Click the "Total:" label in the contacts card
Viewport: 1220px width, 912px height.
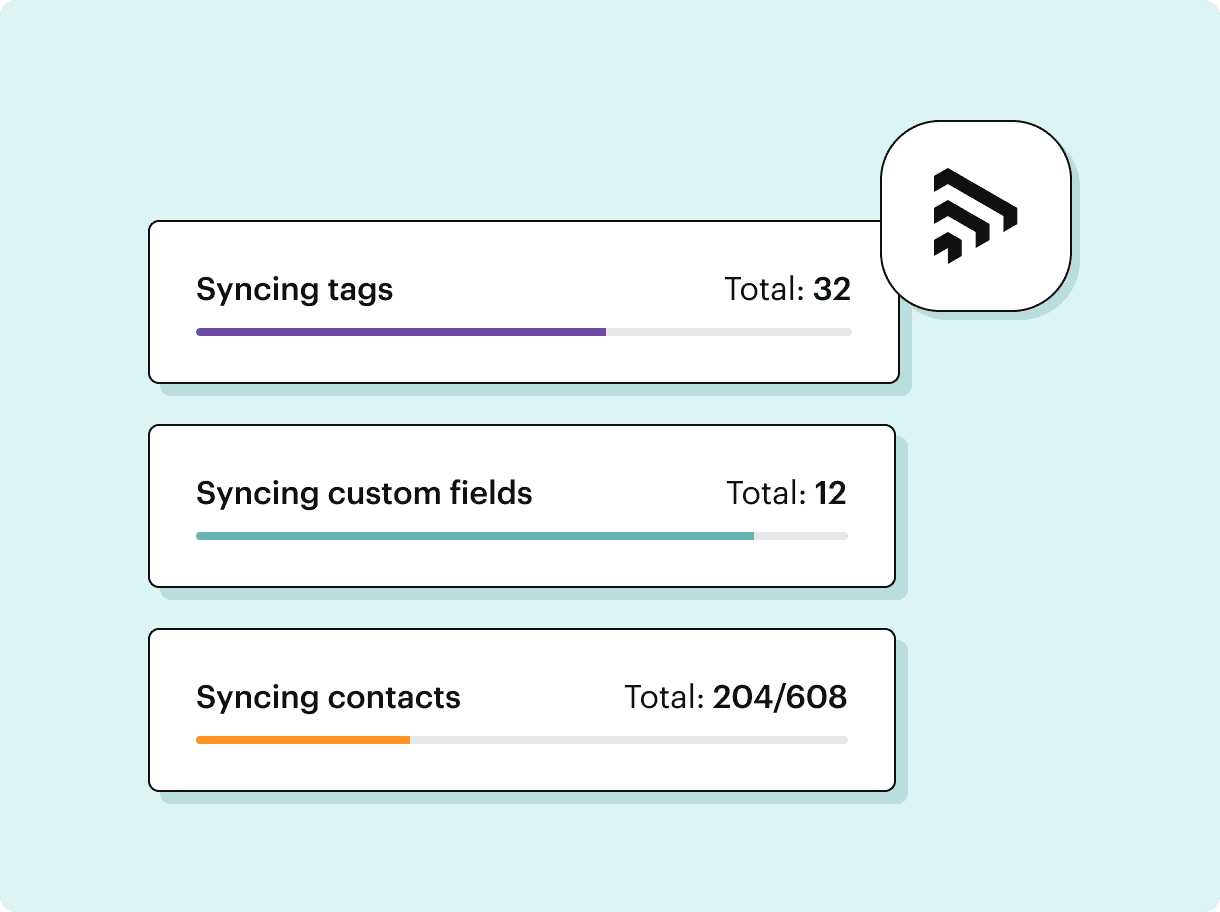click(x=664, y=697)
